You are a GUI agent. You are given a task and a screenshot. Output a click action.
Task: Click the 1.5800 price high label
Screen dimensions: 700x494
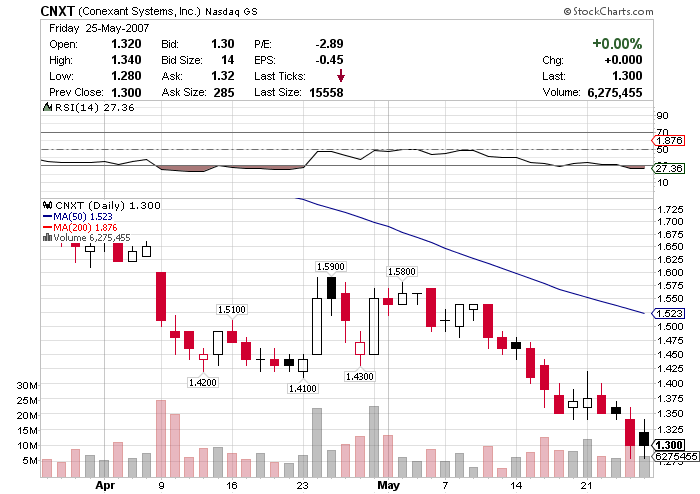tap(402, 271)
